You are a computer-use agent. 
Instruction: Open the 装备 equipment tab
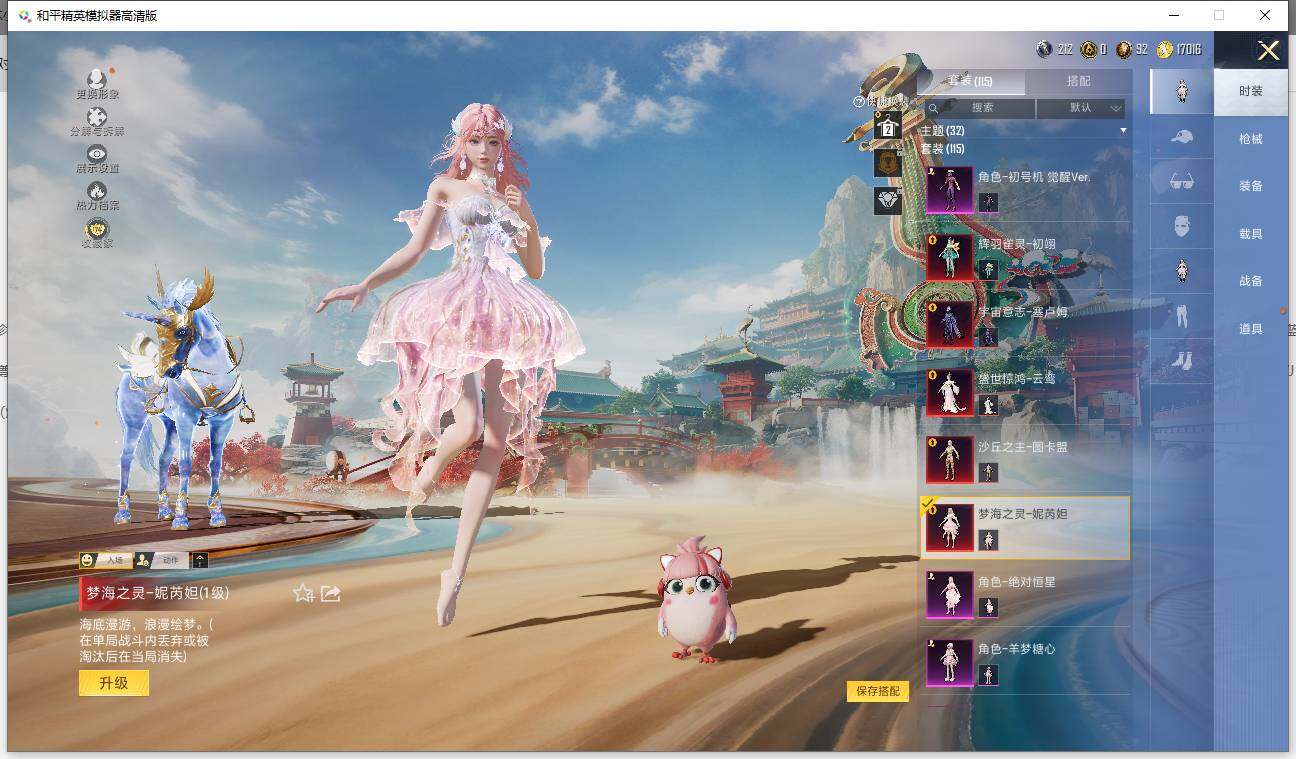click(x=1251, y=186)
